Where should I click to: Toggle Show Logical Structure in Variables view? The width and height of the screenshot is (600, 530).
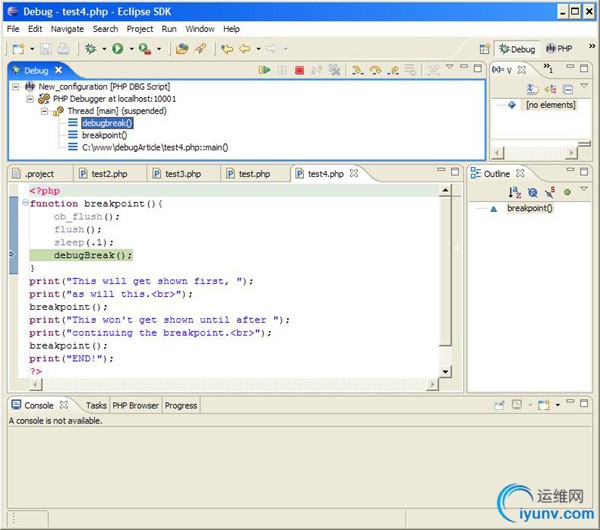pos(550,89)
